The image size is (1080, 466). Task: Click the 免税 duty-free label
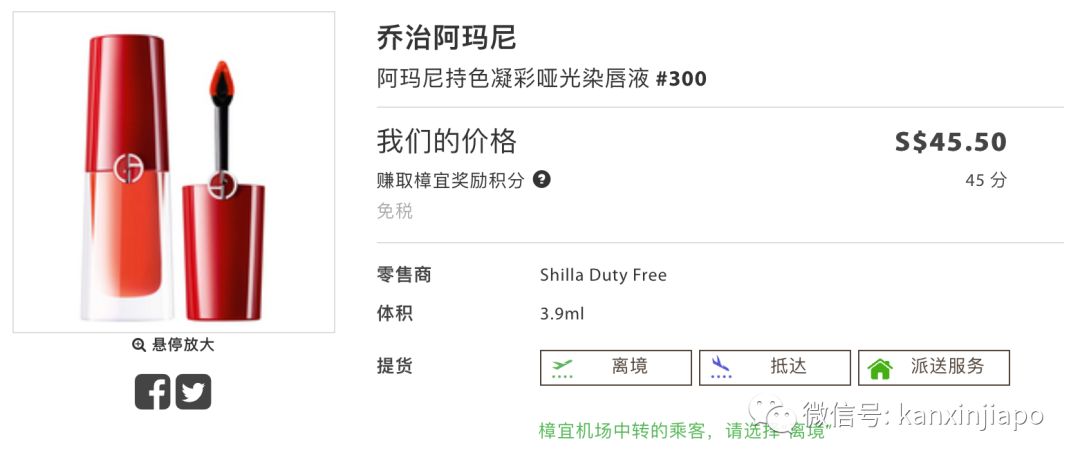click(x=394, y=211)
